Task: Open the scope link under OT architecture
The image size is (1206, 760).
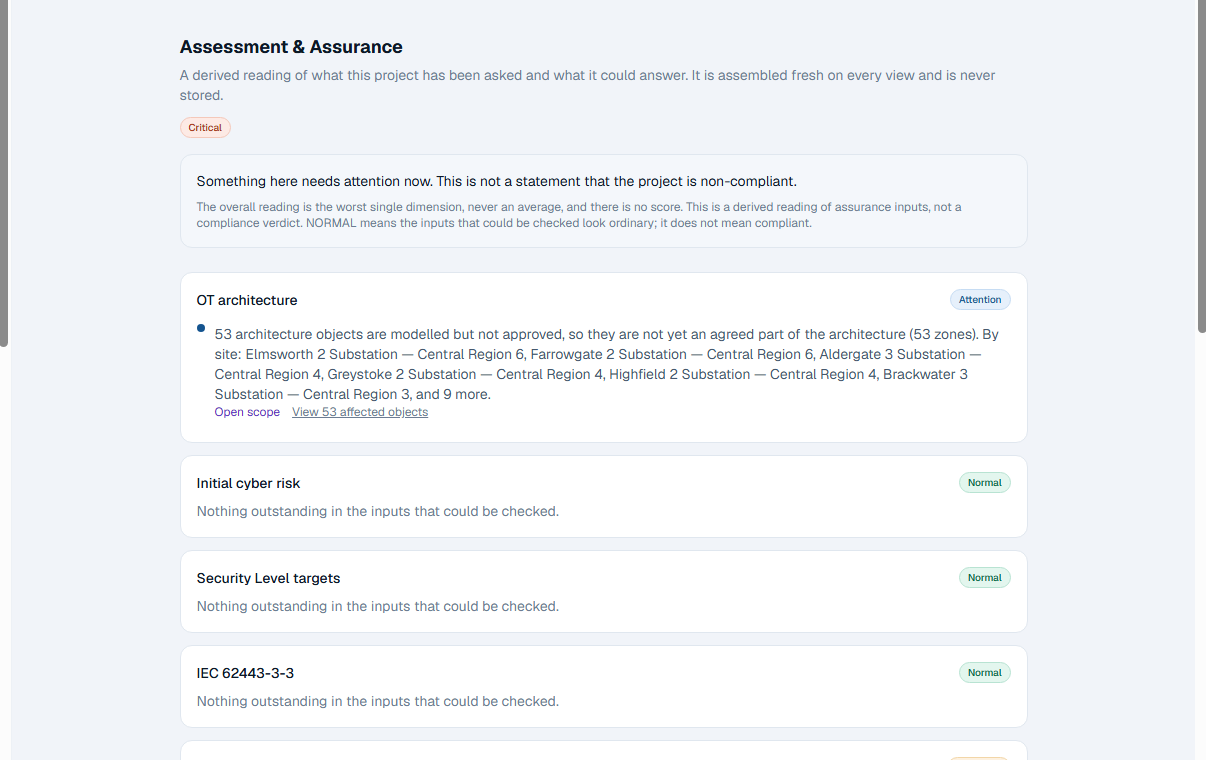Action: 247,412
